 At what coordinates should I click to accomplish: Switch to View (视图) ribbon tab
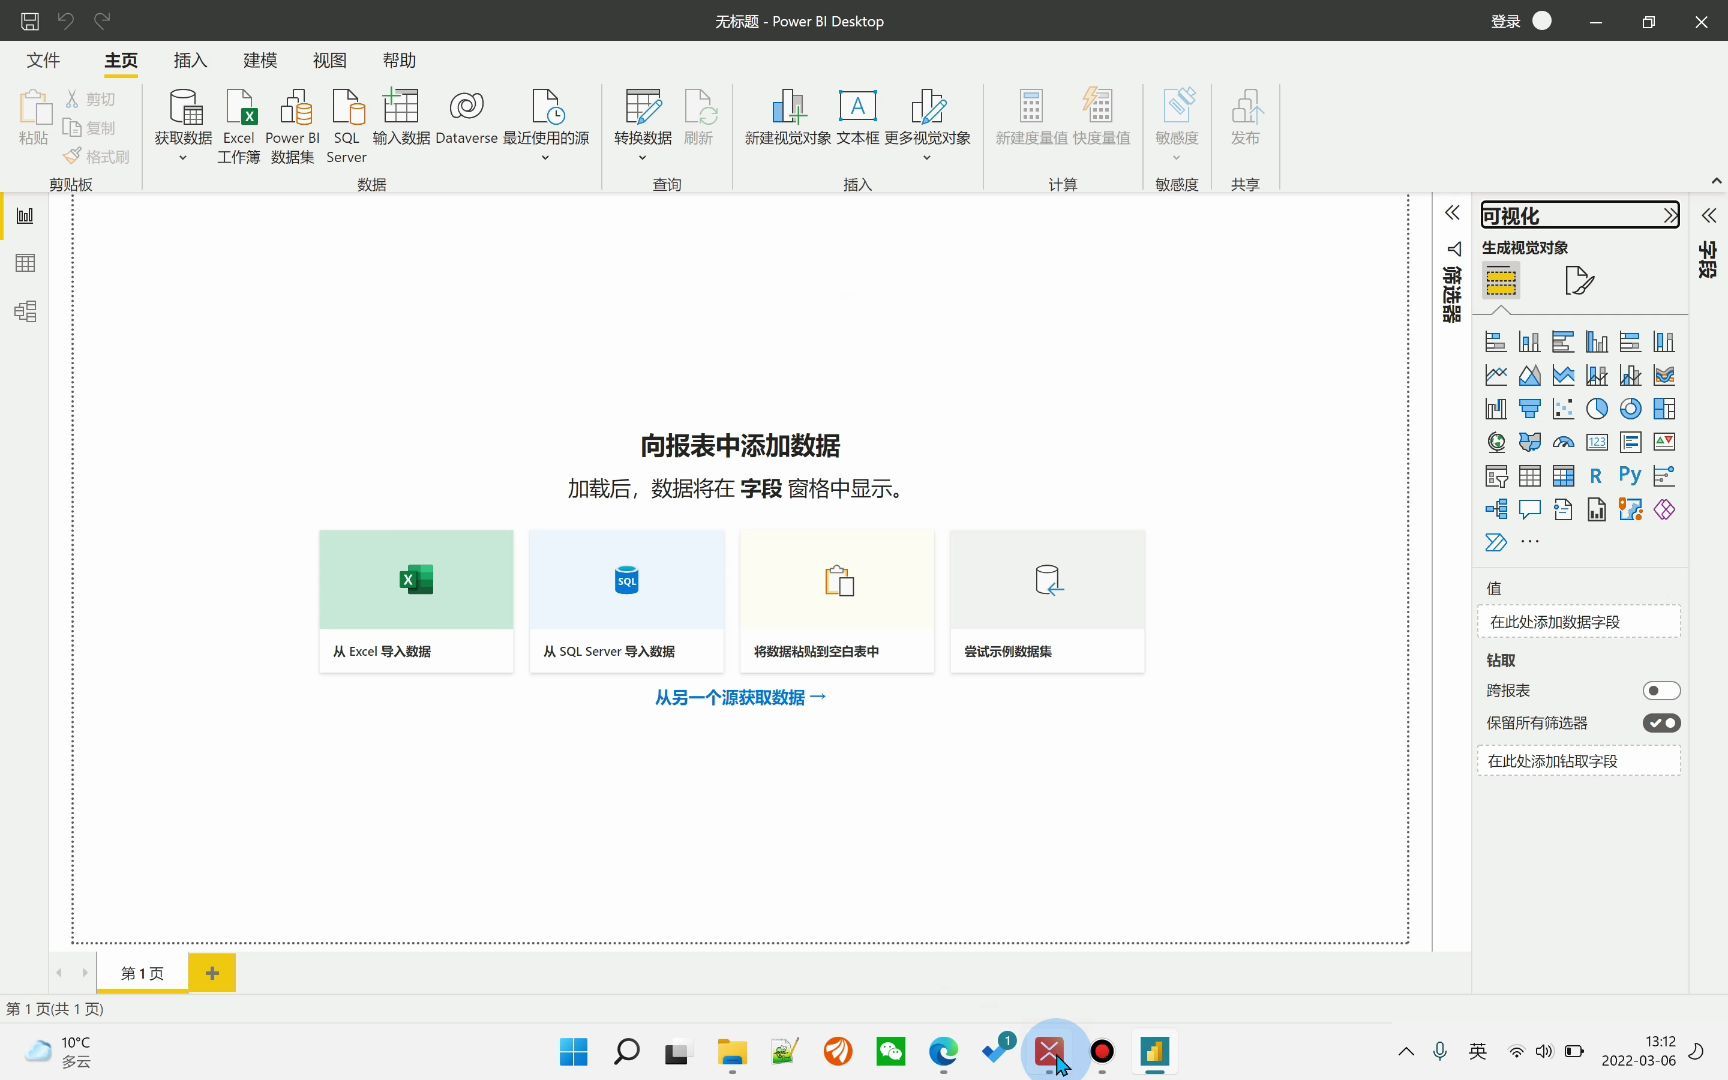pyautogui.click(x=329, y=60)
